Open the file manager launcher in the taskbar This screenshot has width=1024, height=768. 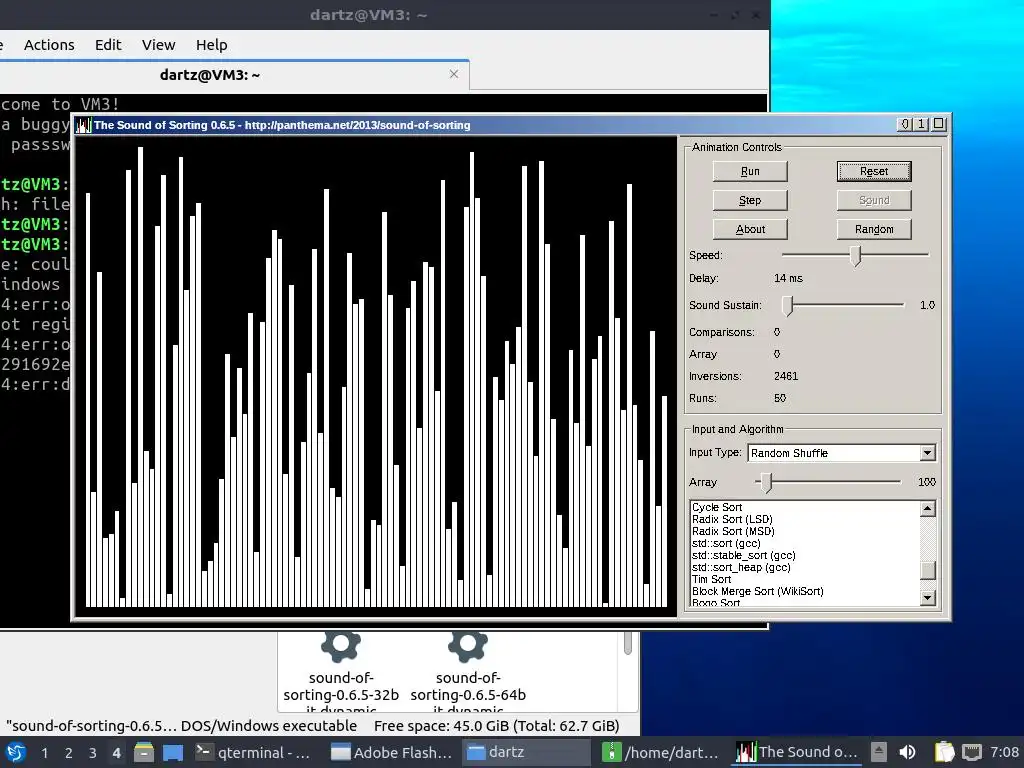144,752
